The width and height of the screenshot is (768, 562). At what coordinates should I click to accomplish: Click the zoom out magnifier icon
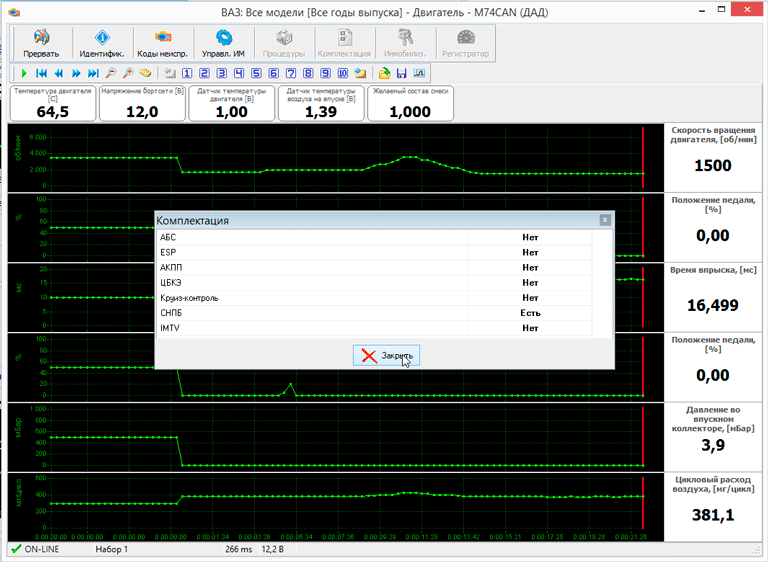pyautogui.click(x=111, y=74)
